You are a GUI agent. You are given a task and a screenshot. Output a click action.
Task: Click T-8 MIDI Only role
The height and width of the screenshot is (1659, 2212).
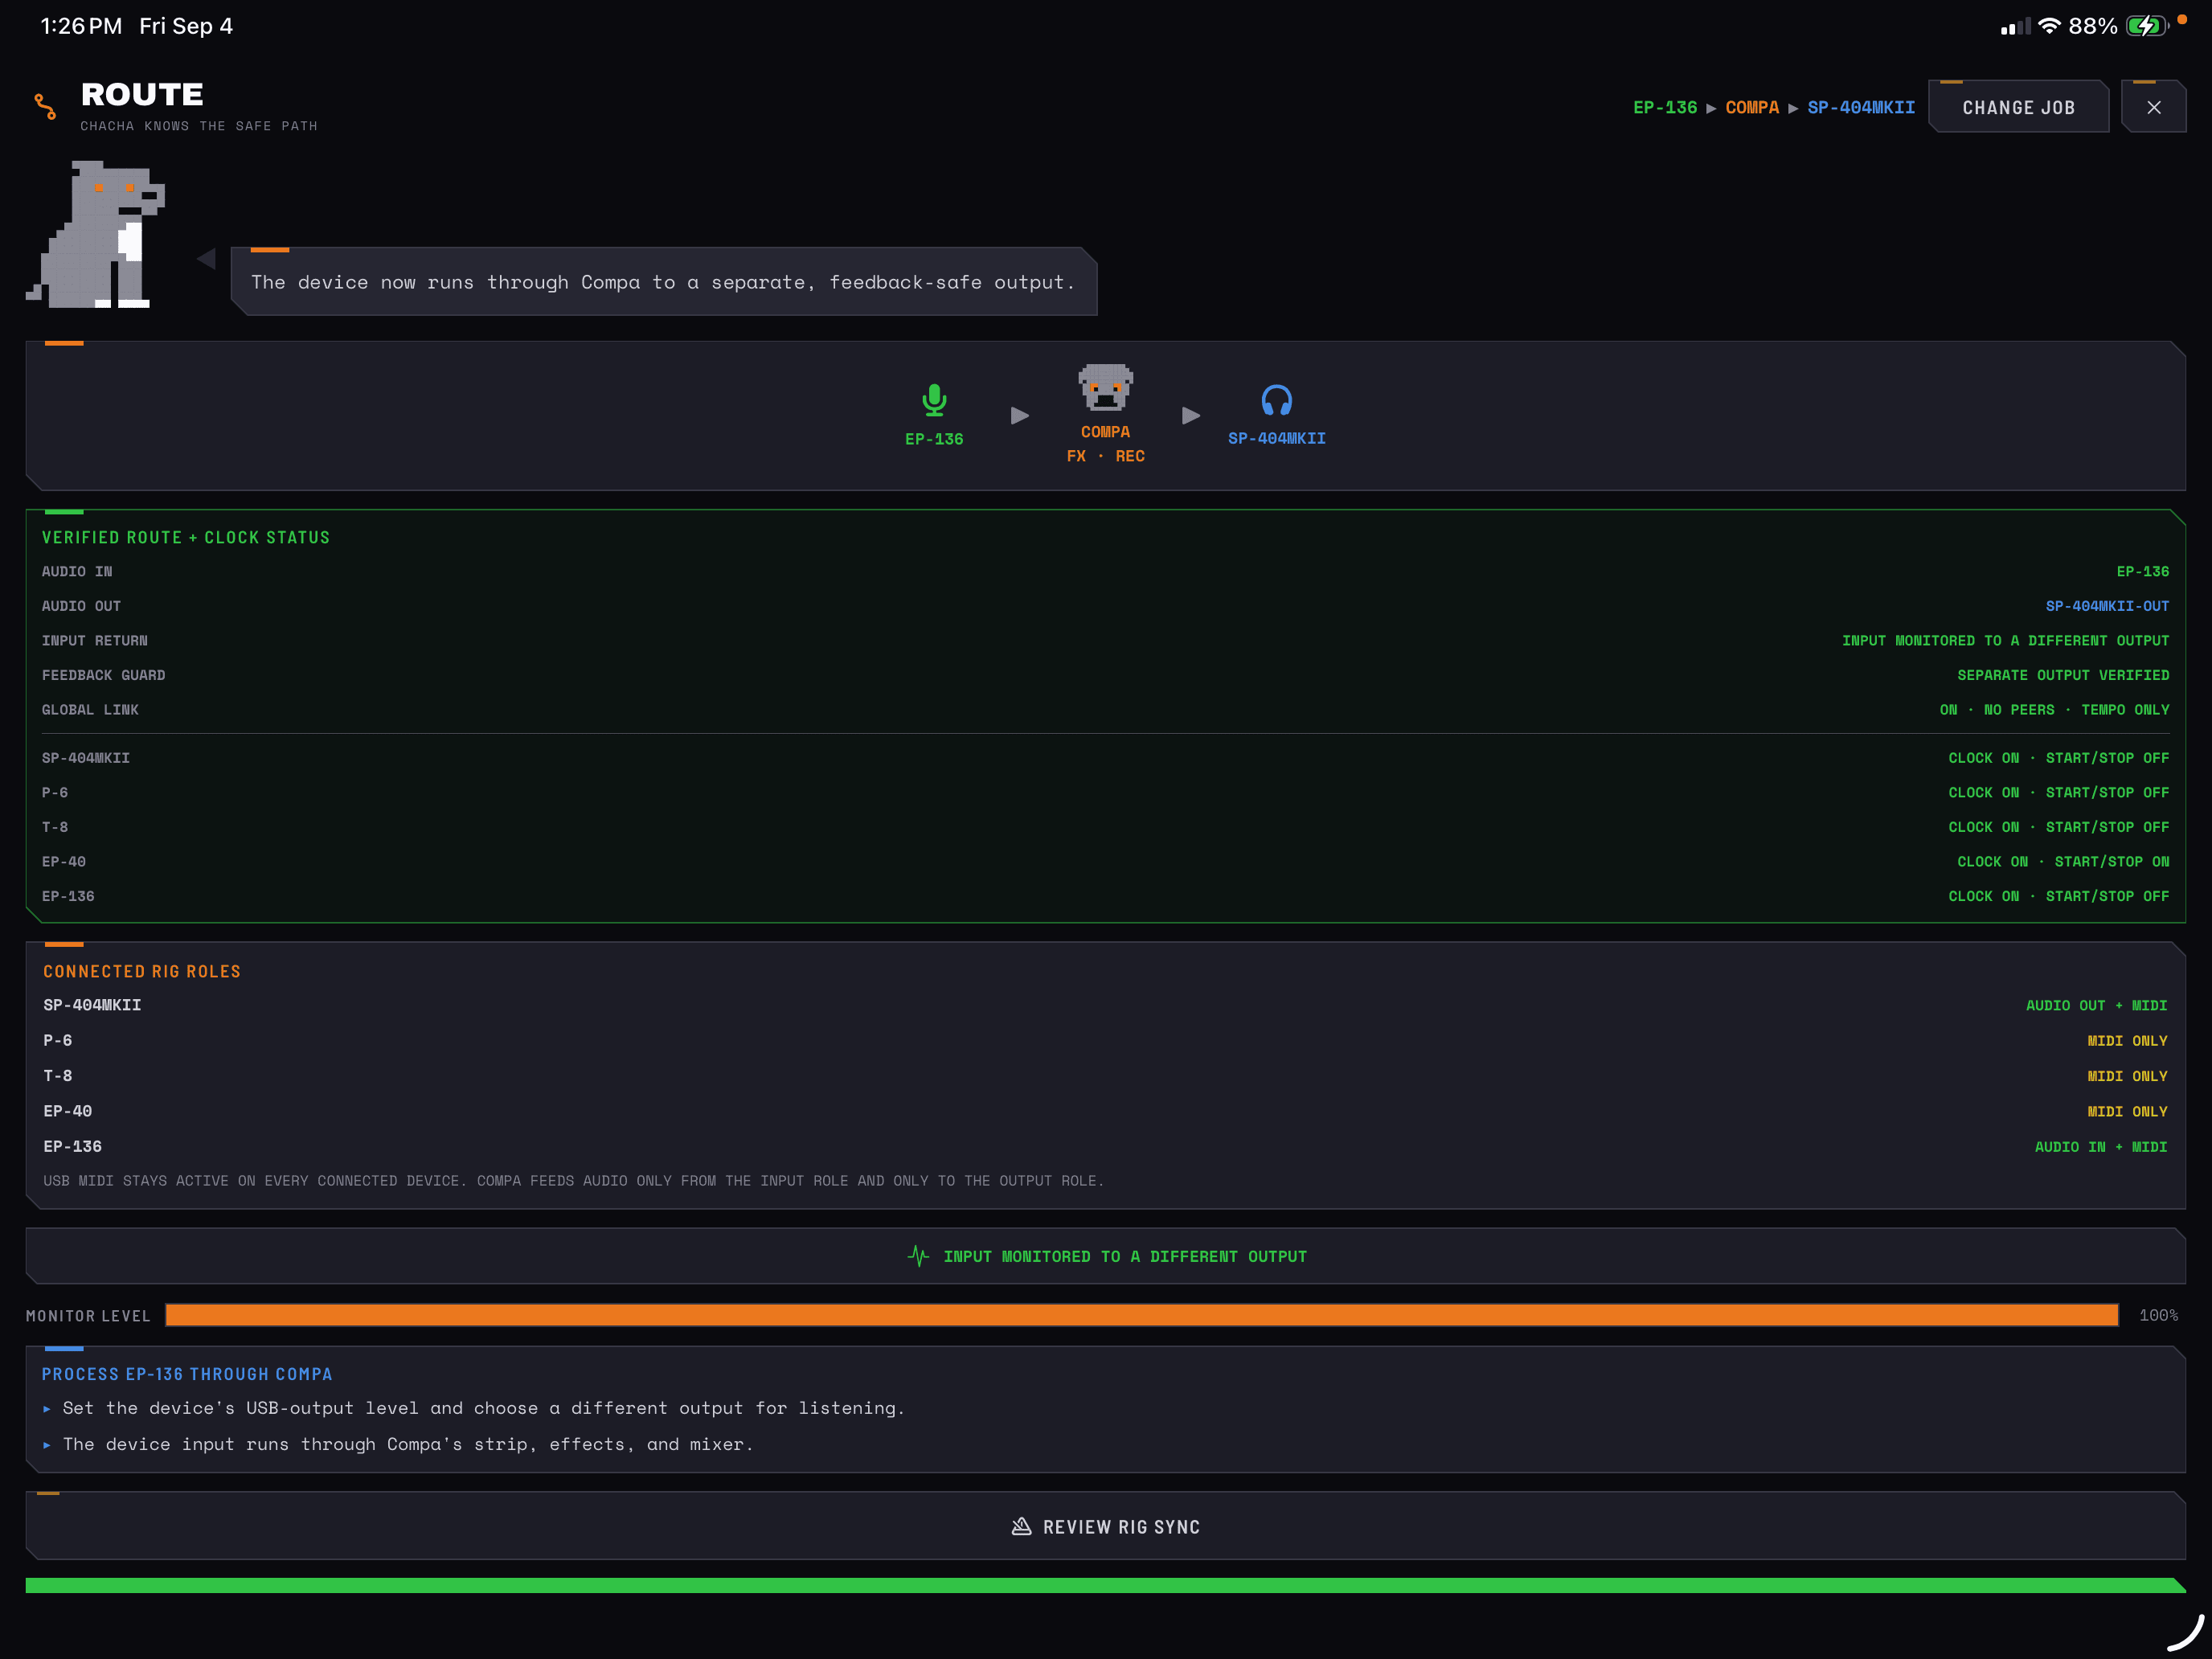coord(2127,1076)
